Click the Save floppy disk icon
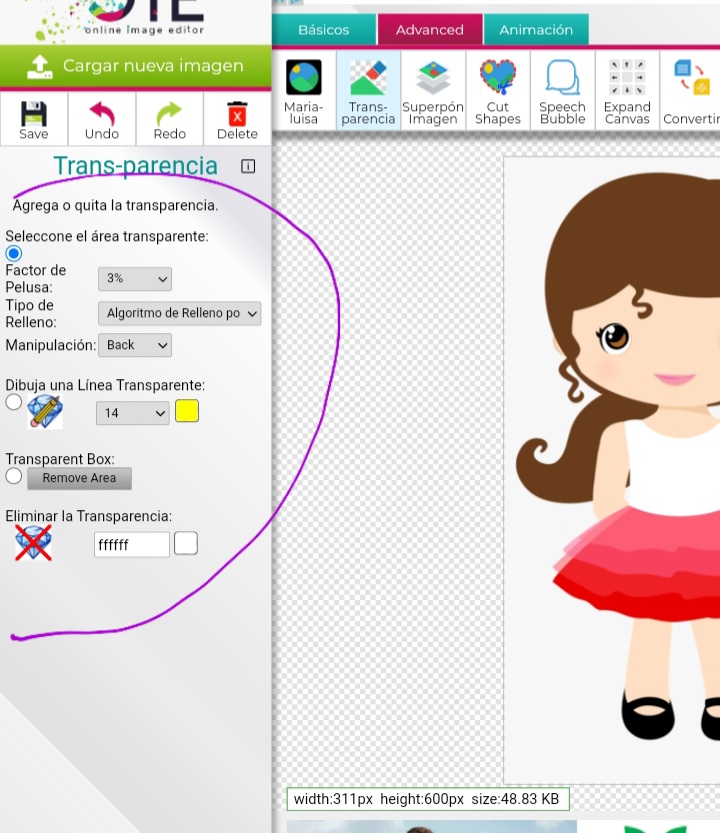 (x=34, y=119)
